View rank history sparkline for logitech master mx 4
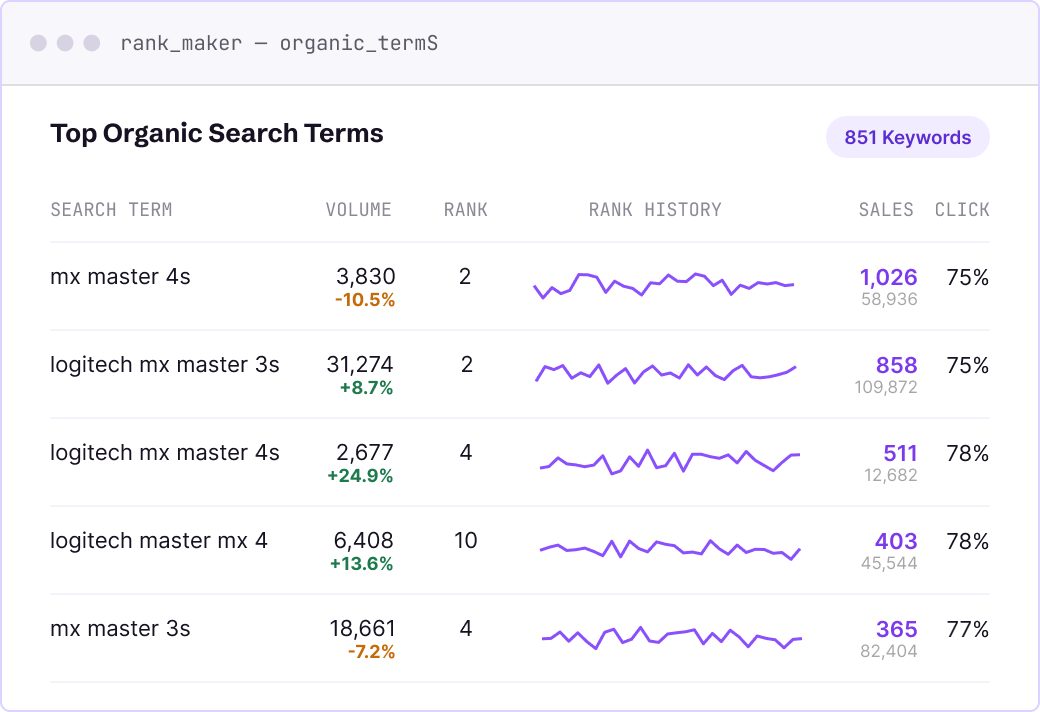The width and height of the screenshot is (1040, 712). click(x=670, y=549)
